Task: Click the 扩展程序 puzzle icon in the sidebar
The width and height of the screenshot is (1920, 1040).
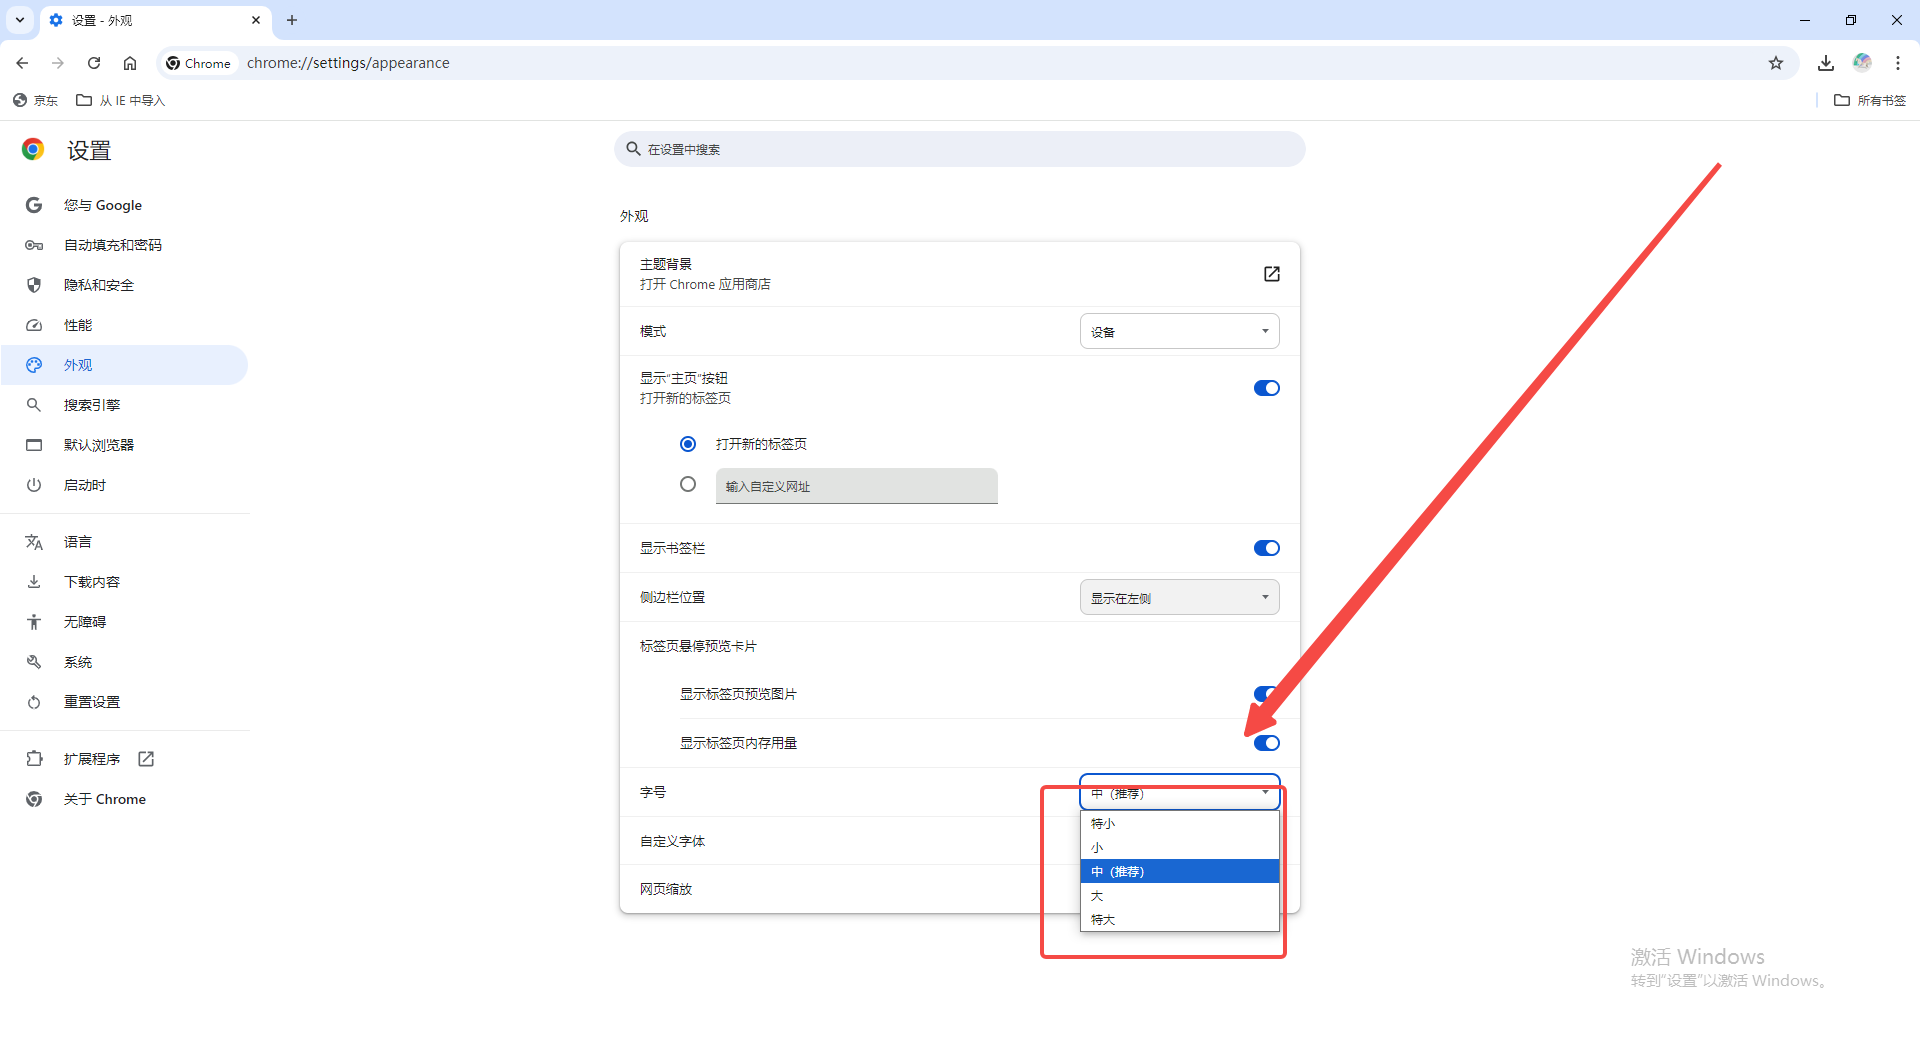Action: [x=34, y=759]
